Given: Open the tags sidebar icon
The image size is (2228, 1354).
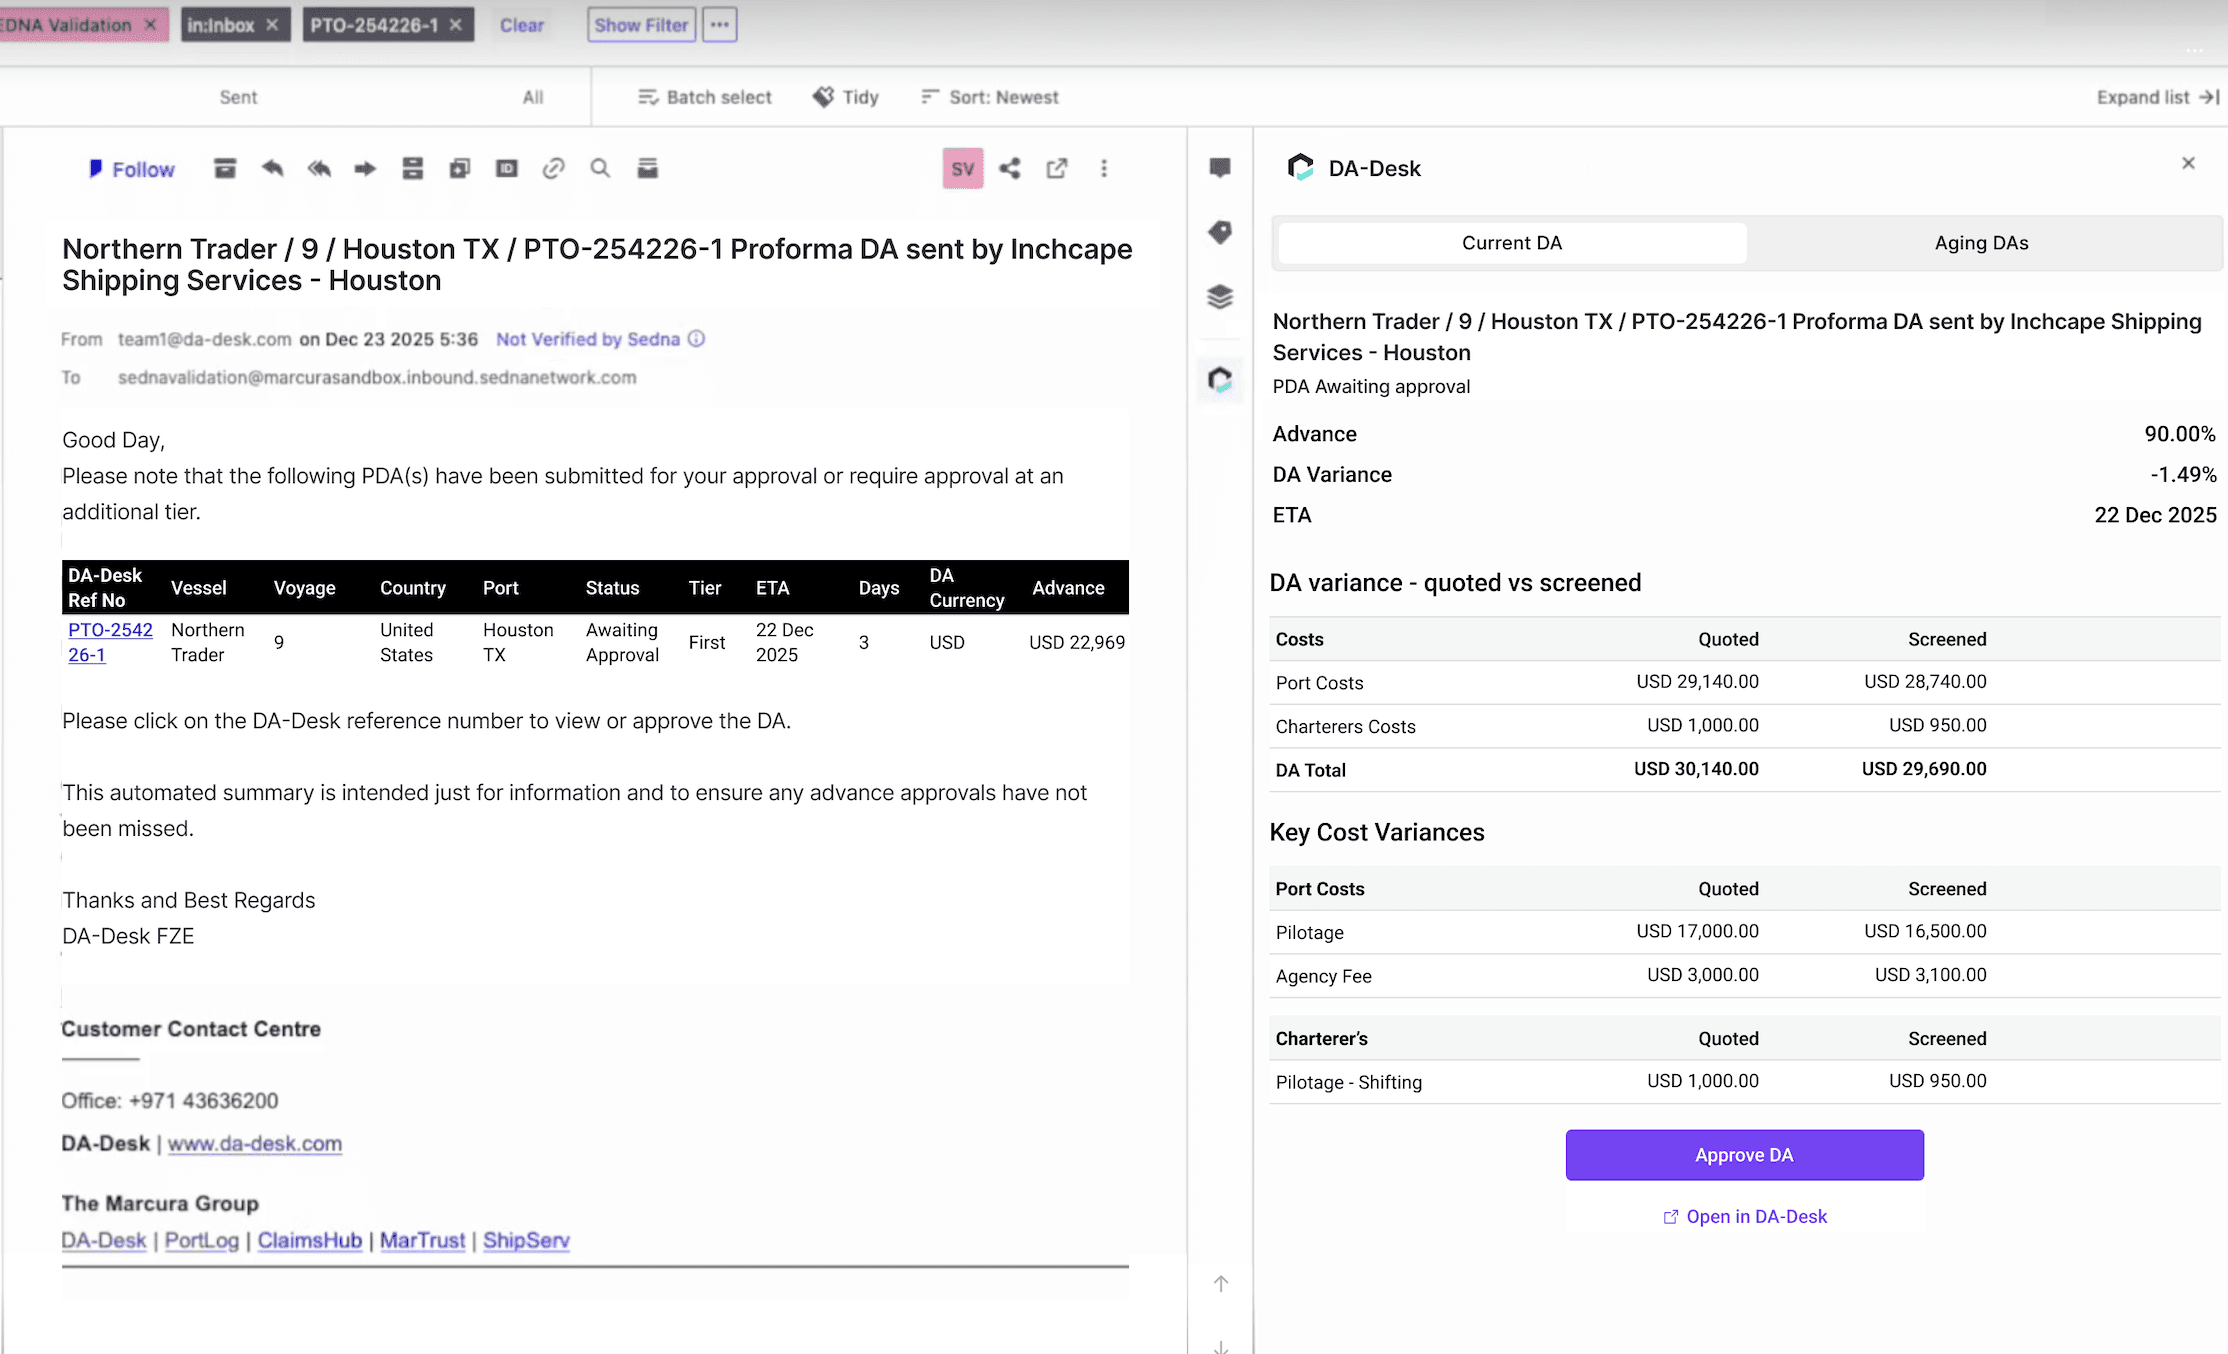Looking at the screenshot, I should 1219,233.
